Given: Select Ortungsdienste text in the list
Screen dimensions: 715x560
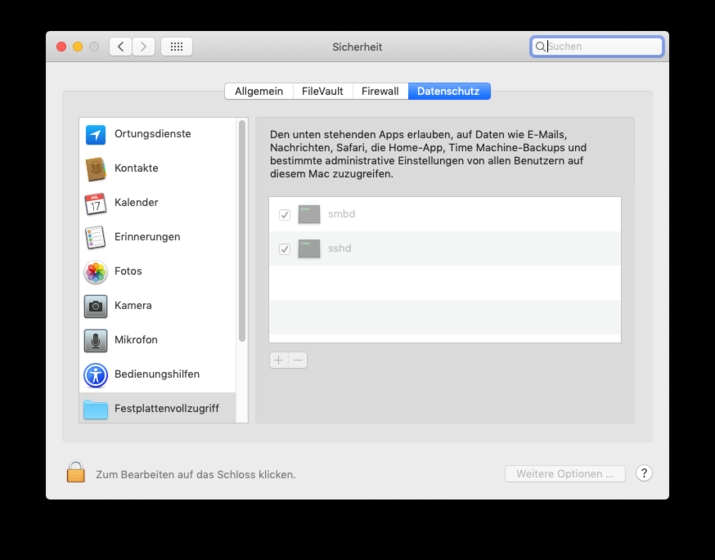Looking at the screenshot, I should point(153,134).
